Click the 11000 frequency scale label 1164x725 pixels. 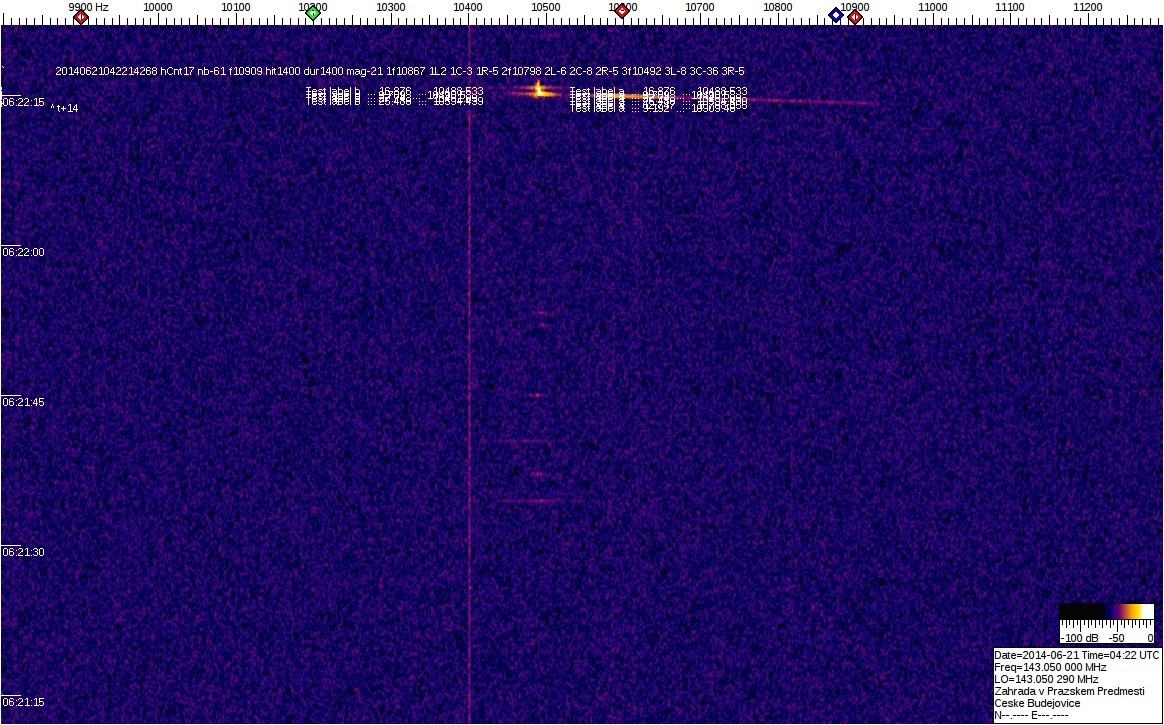click(932, 7)
